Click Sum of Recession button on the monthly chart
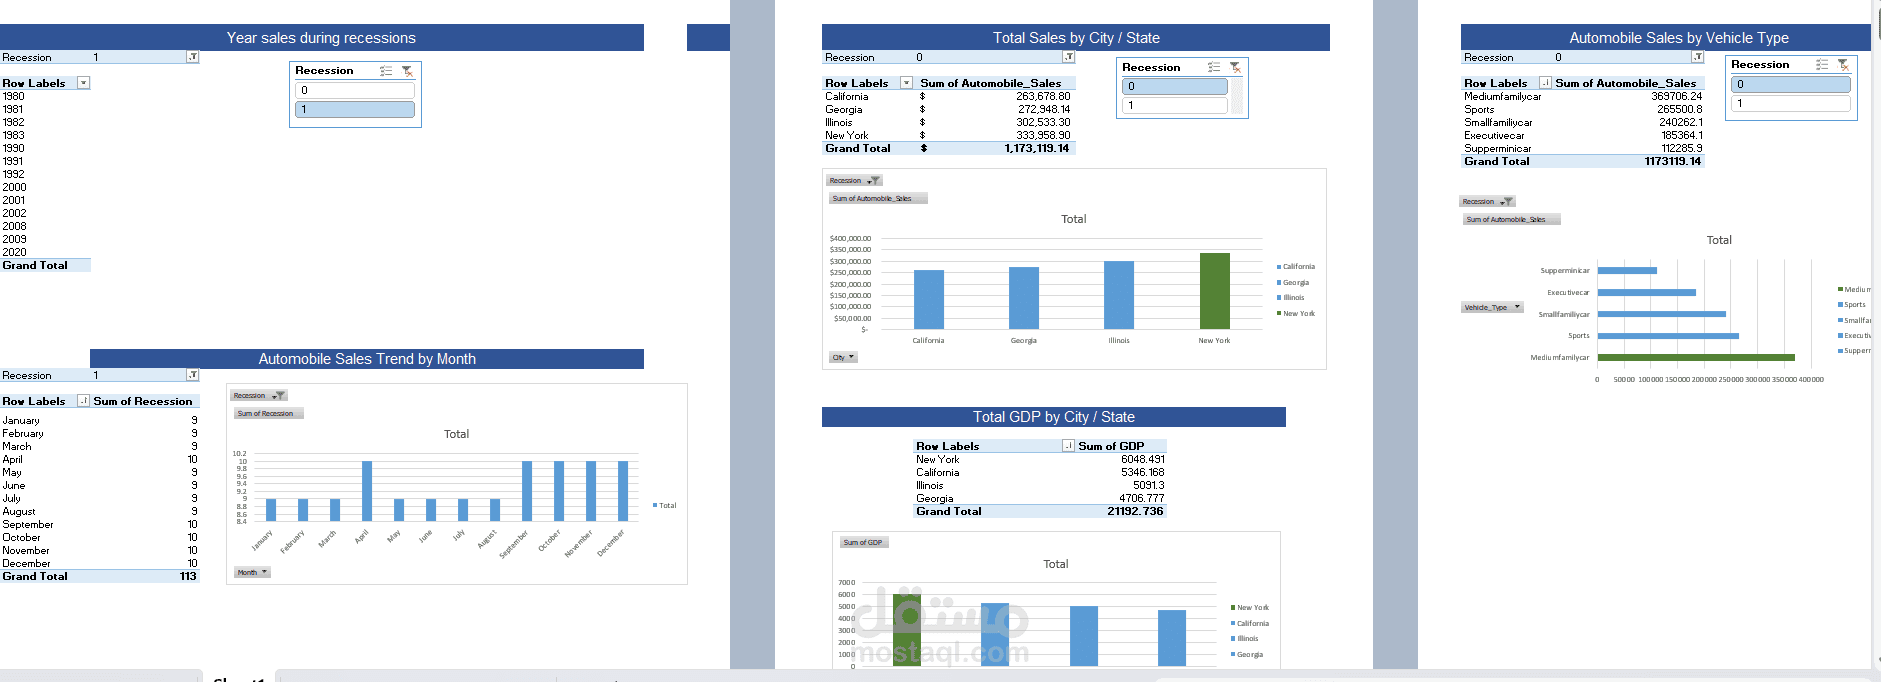Image resolution: width=1881 pixels, height=682 pixels. pyautogui.click(x=269, y=413)
